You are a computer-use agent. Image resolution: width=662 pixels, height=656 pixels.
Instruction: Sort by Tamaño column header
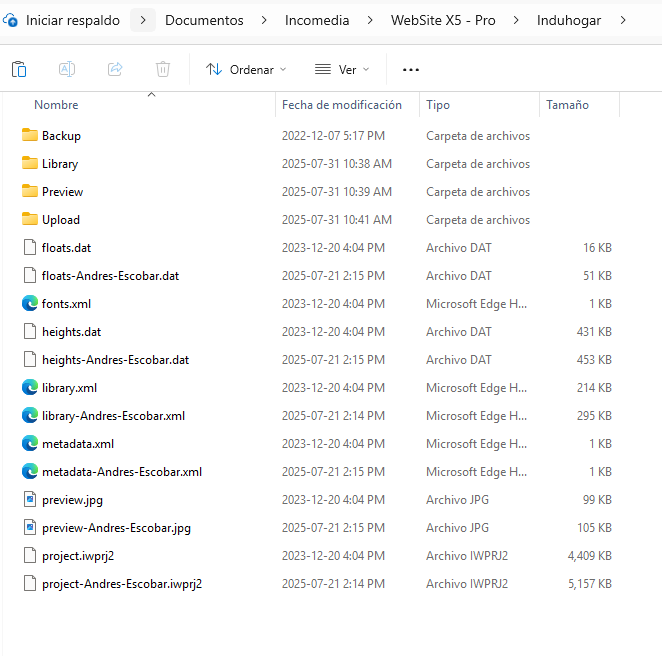567,105
